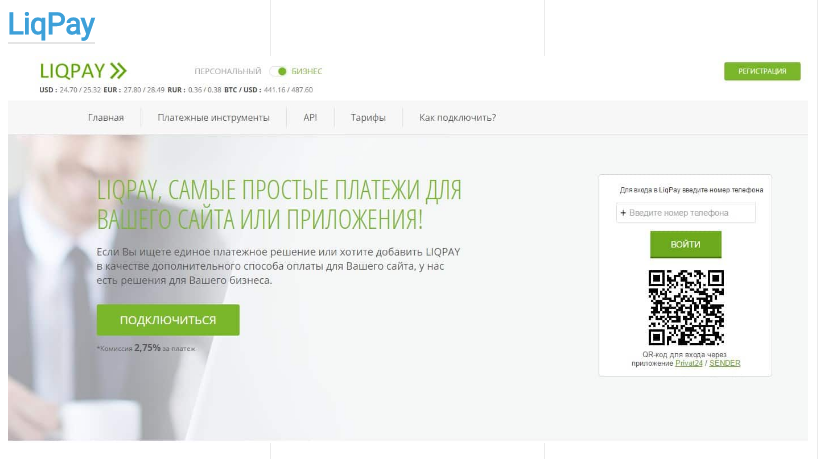Open the Privat24 link
819x459 pixels.
(689, 363)
